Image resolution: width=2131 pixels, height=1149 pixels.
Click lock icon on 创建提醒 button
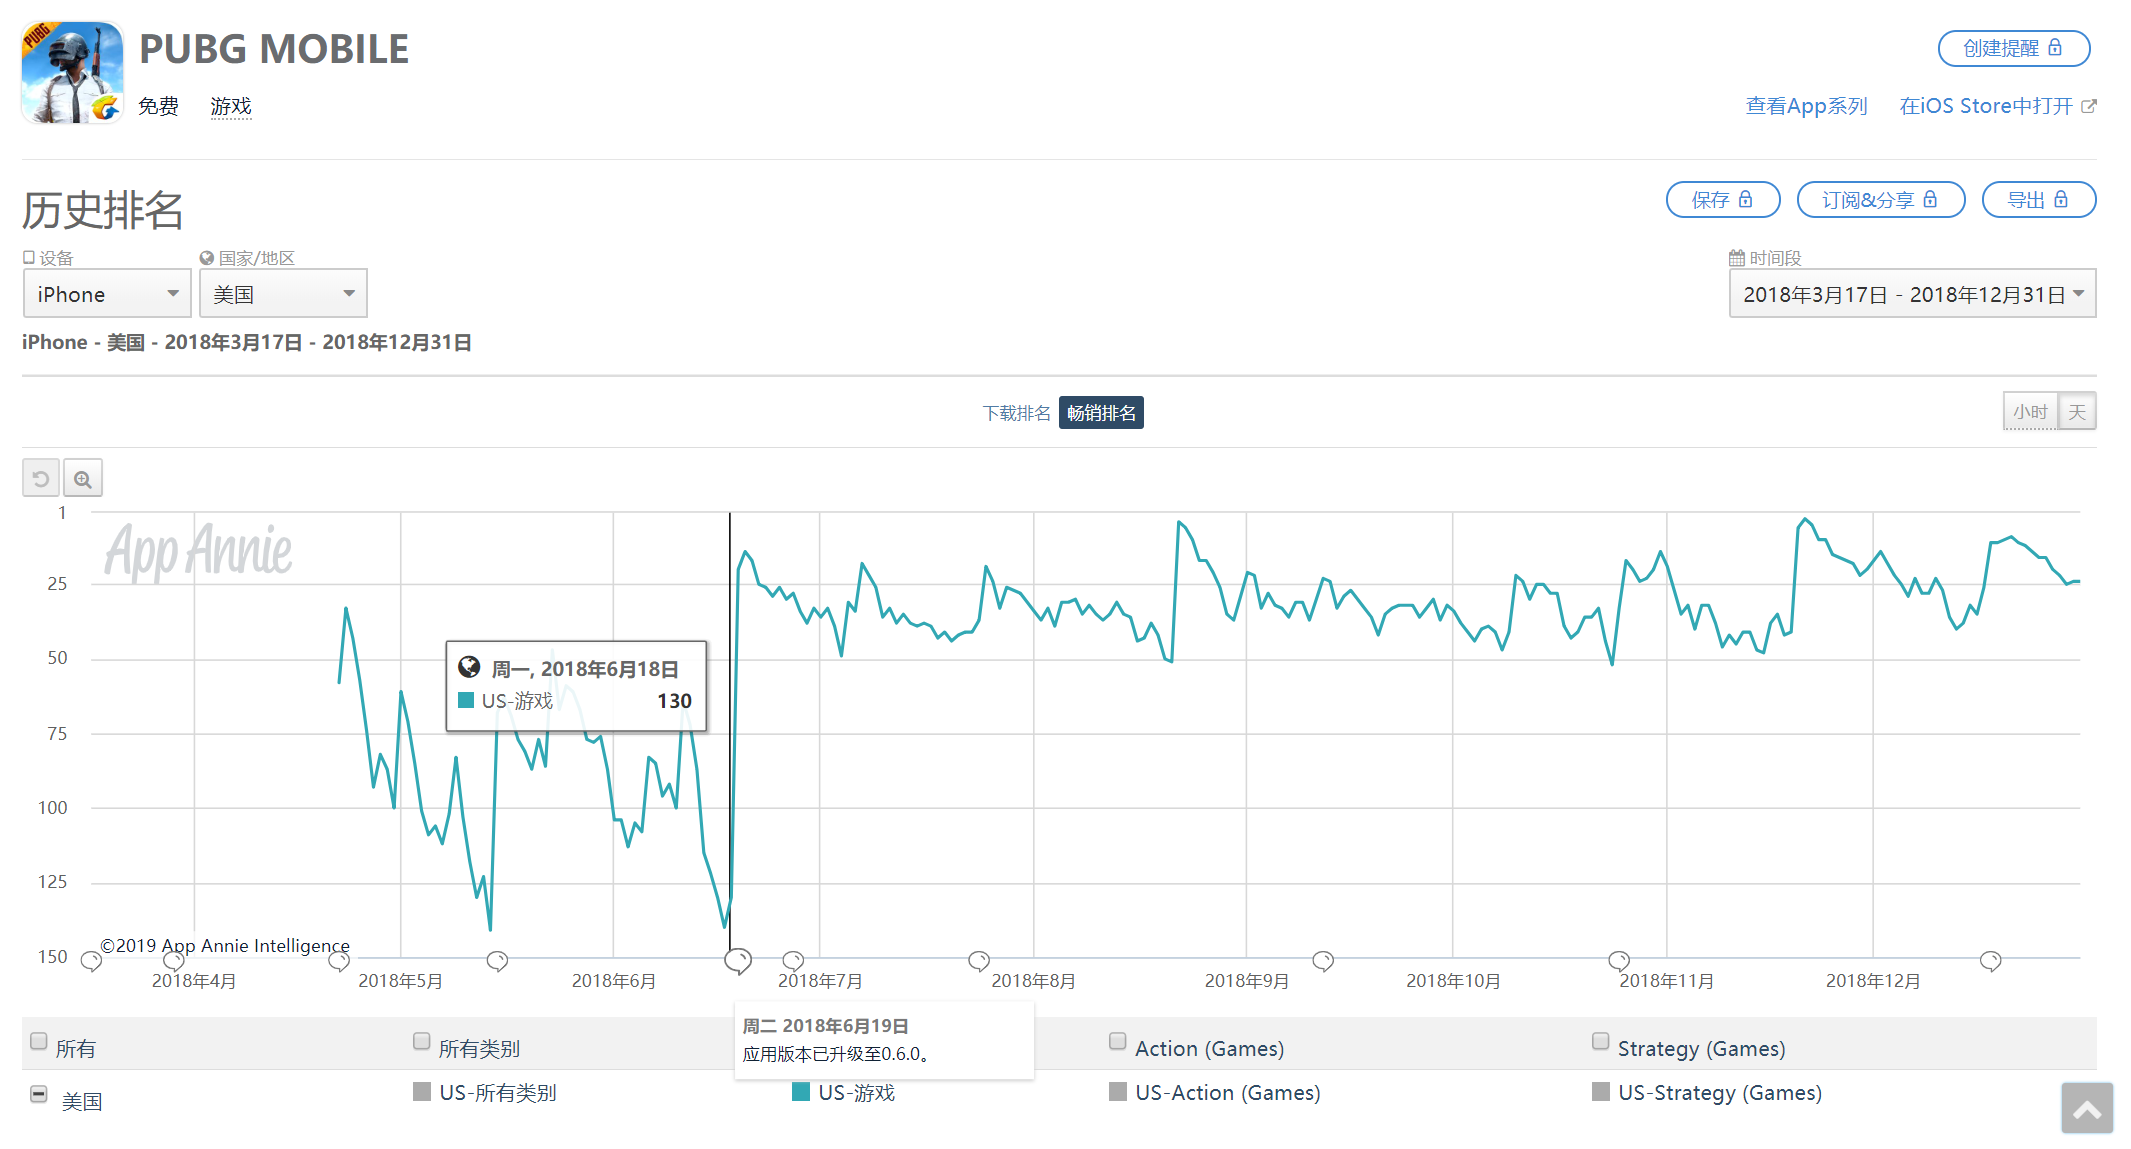[2054, 48]
